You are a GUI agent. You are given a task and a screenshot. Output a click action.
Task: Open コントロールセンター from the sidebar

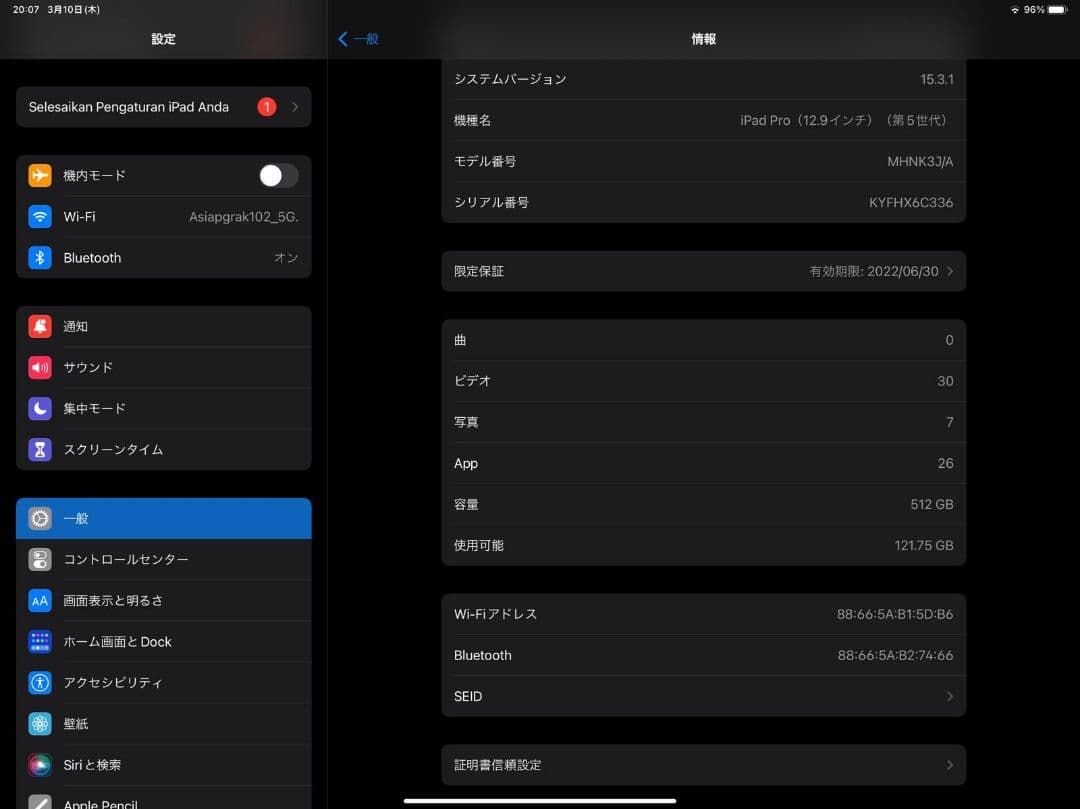(x=163, y=559)
